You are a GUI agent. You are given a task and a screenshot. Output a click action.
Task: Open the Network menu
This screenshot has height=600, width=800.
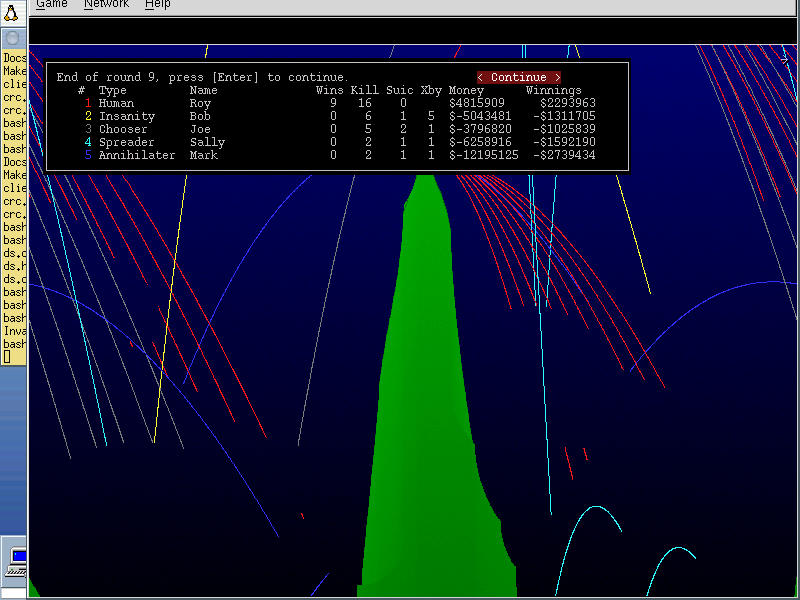[x=106, y=5]
